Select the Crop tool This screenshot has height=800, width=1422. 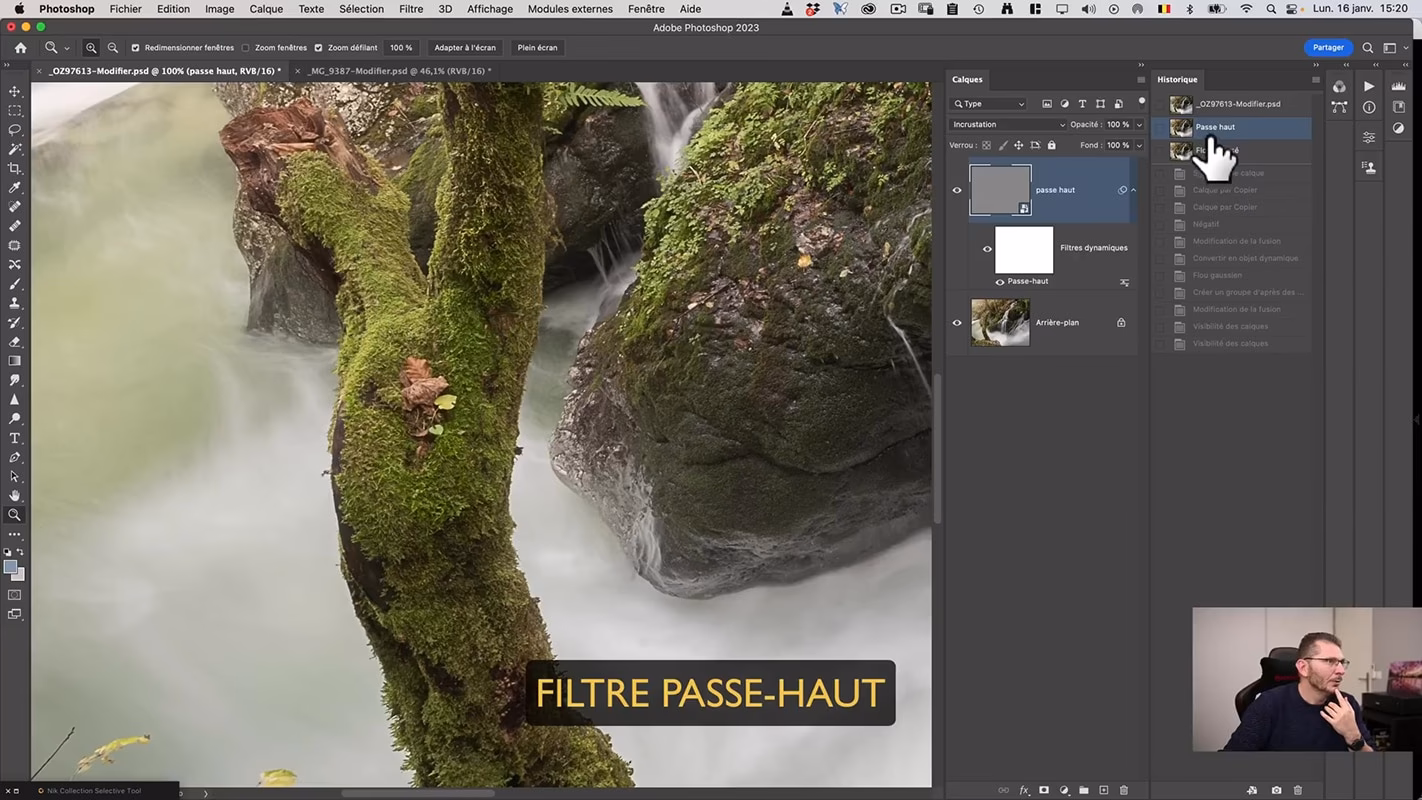point(14,168)
